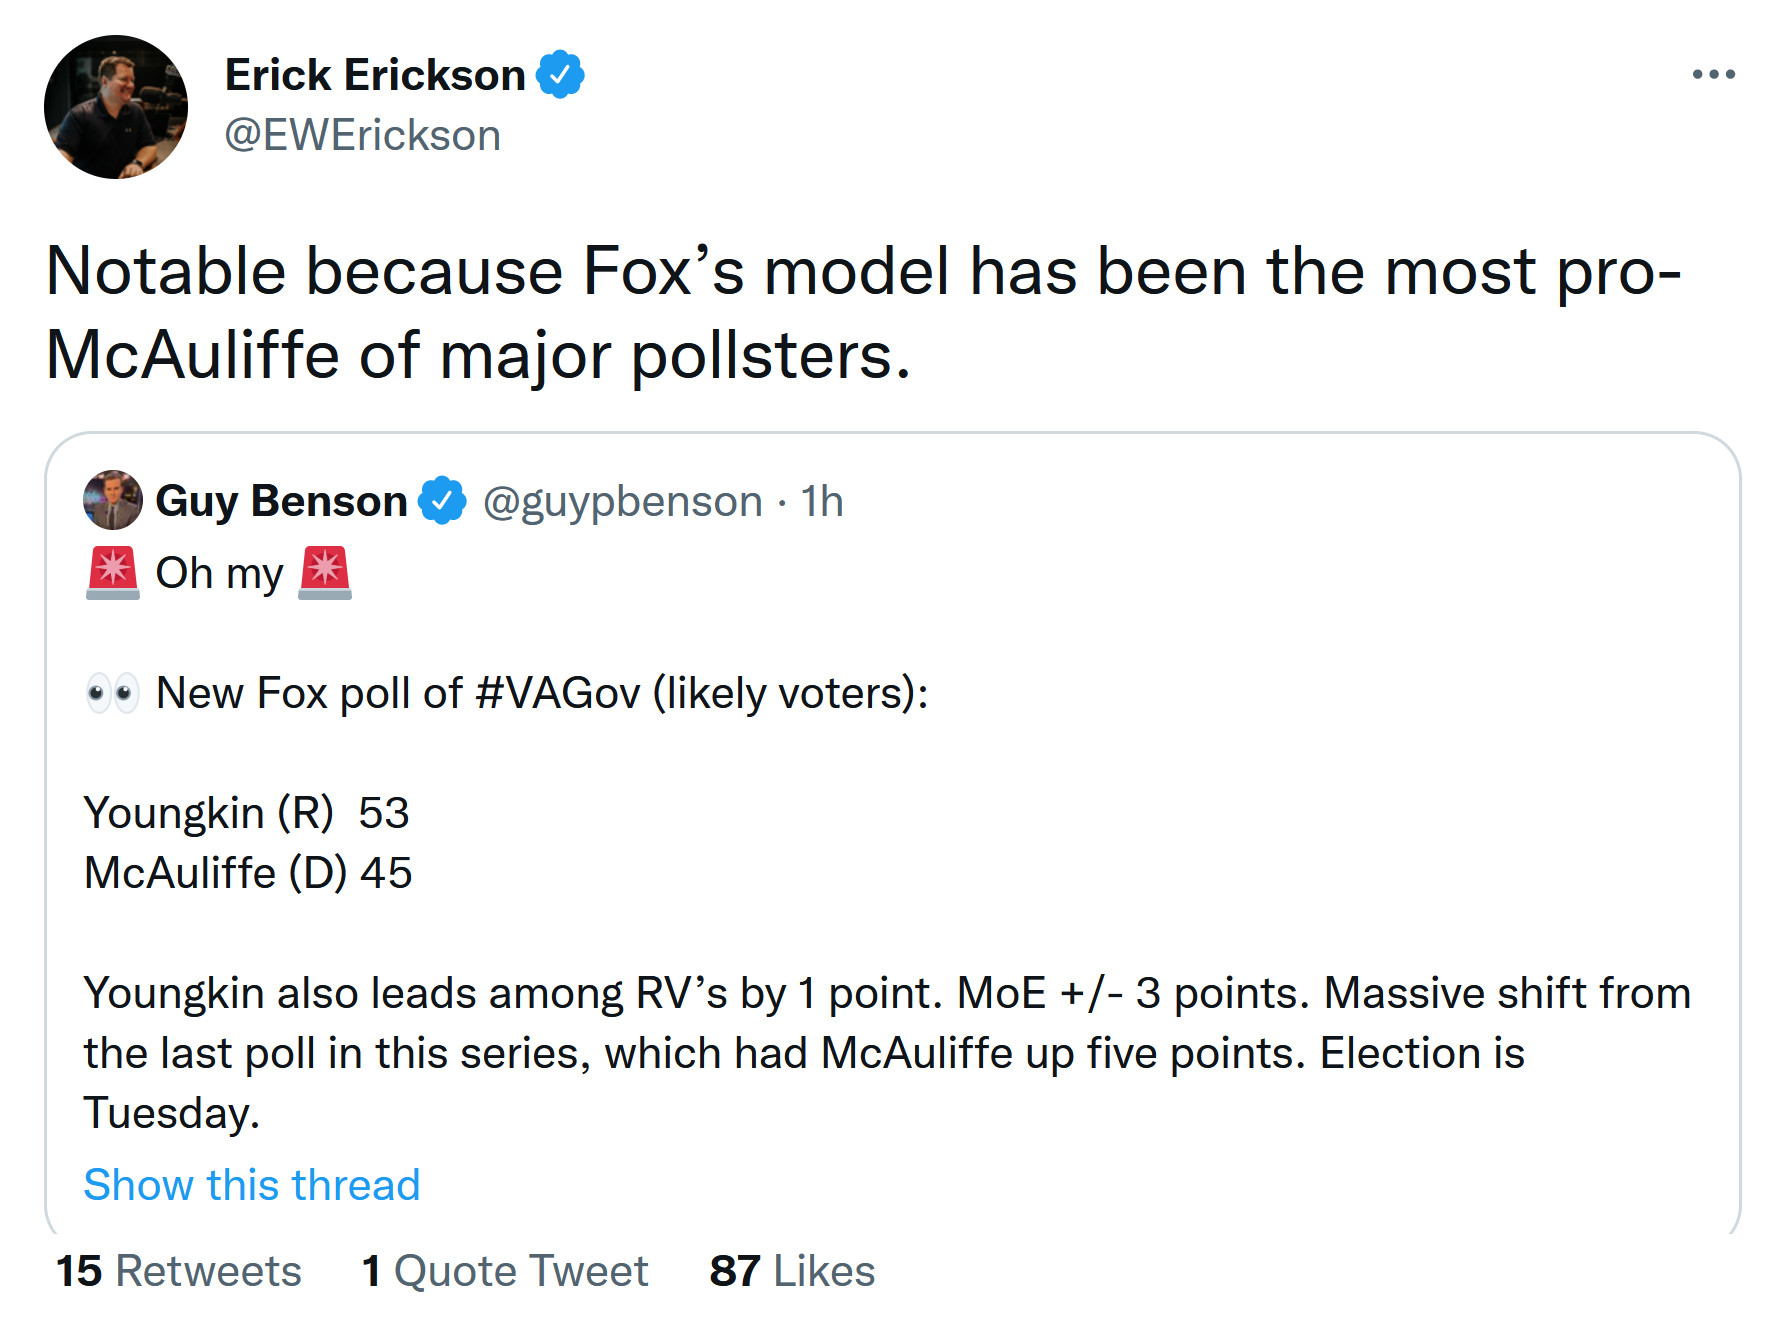The width and height of the screenshot is (1785, 1337).
Task: Open the 1 Quote Tweet list
Action: 505,1271
